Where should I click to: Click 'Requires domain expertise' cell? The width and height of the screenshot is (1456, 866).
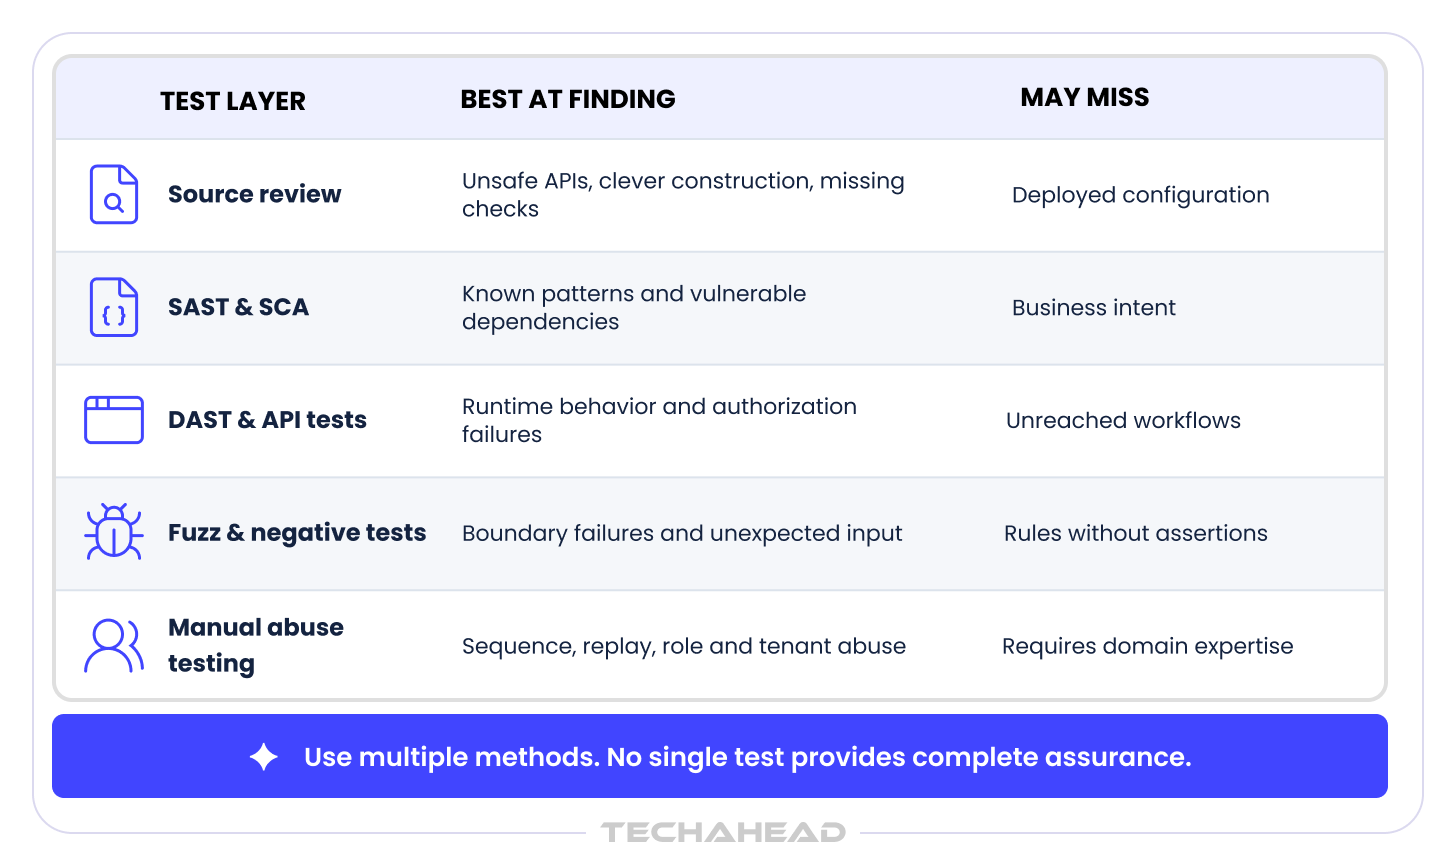pos(1148,646)
